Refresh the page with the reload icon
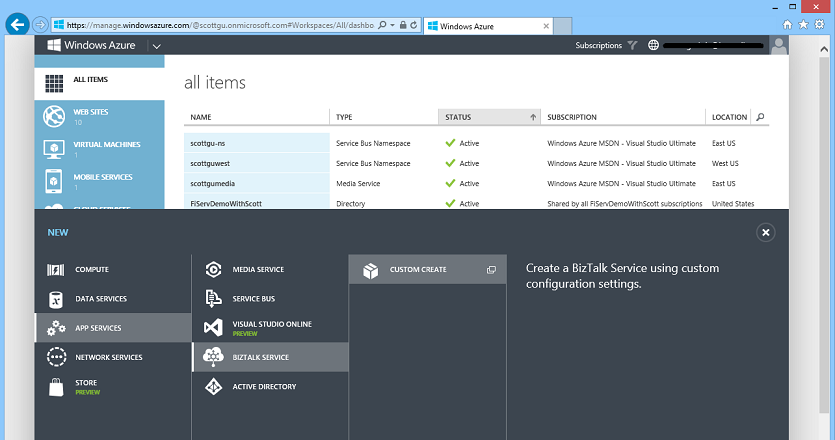This screenshot has width=835, height=440. 413,25
